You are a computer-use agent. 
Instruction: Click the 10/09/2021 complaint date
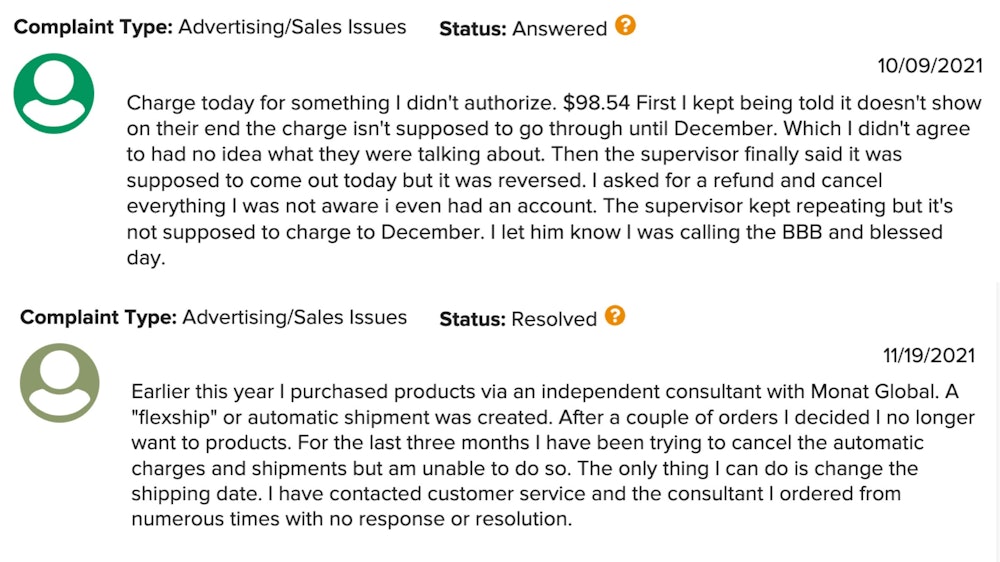(929, 66)
